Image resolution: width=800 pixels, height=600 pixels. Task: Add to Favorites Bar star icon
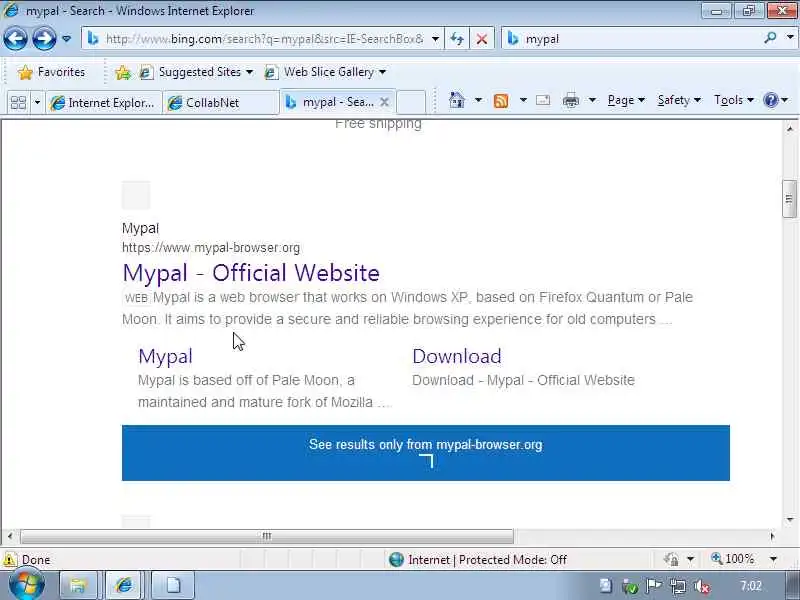123,72
